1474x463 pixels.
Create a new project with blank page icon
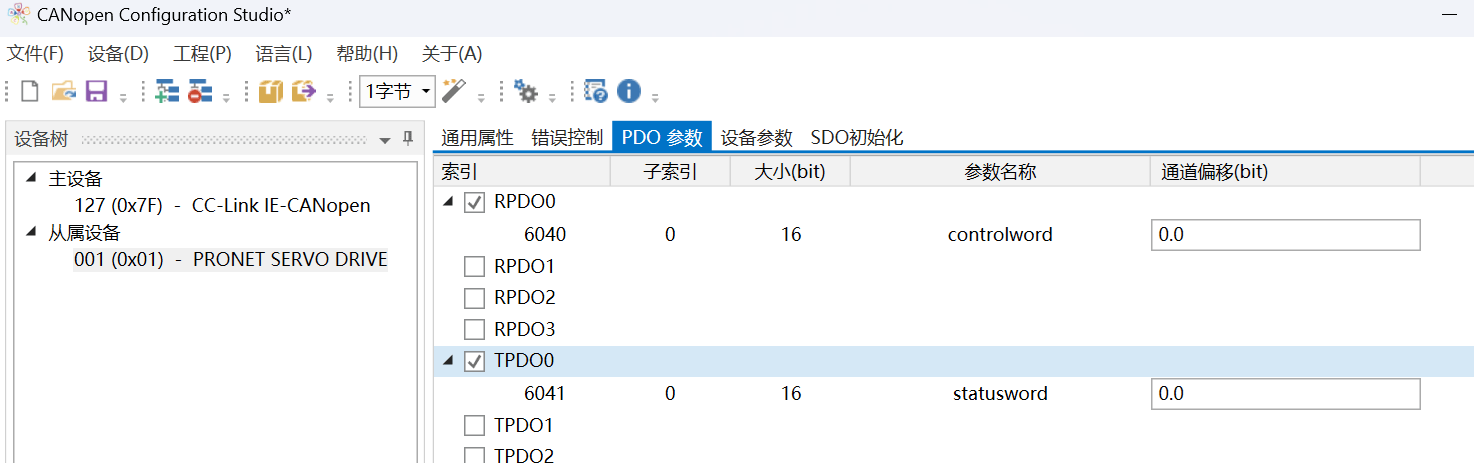pyautogui.click(x=30, y=92)
